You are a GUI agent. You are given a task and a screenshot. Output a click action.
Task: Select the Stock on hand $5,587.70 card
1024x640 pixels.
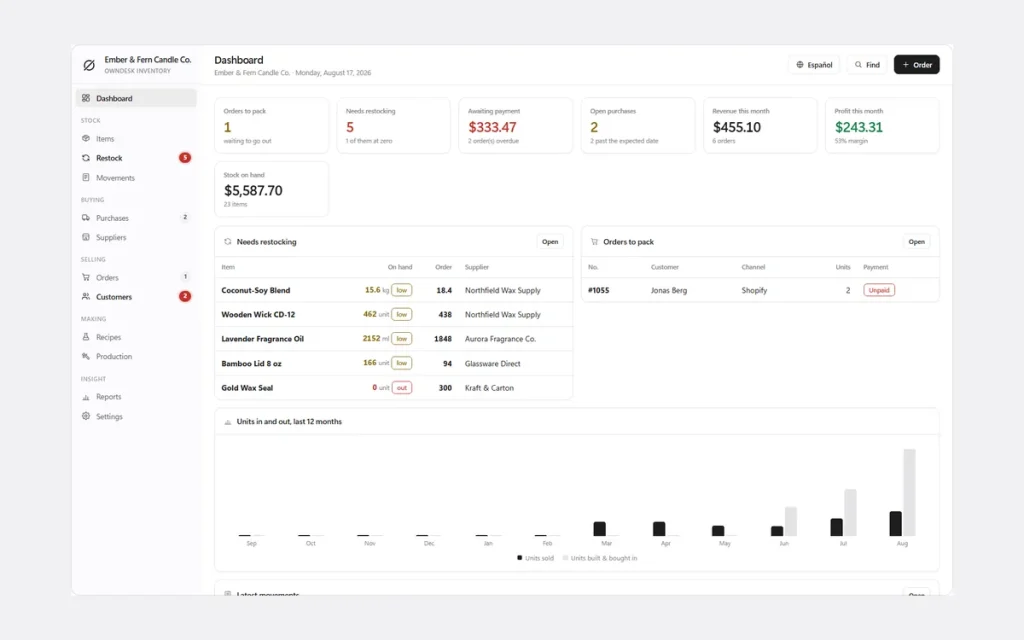point(272,189)
